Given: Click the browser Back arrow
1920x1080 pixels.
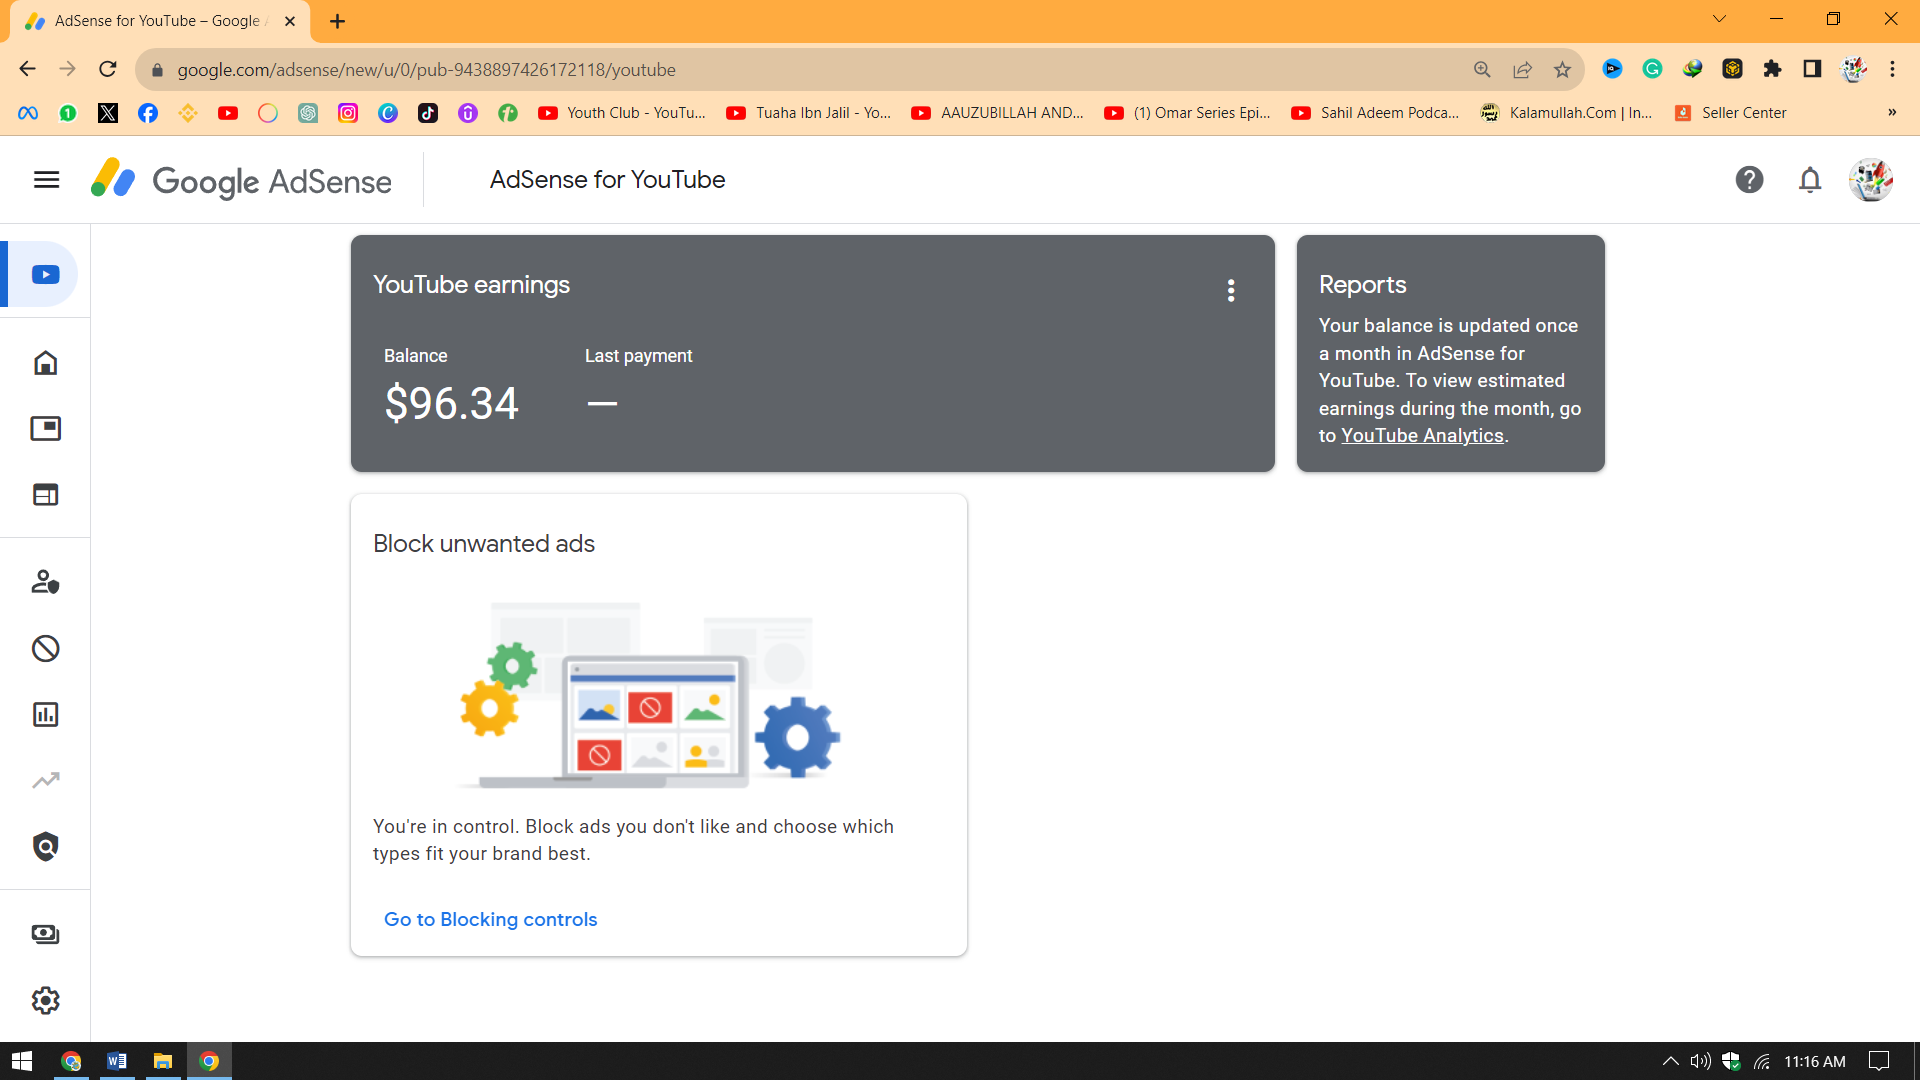Looking at the screenshot, I should point(27,69).
